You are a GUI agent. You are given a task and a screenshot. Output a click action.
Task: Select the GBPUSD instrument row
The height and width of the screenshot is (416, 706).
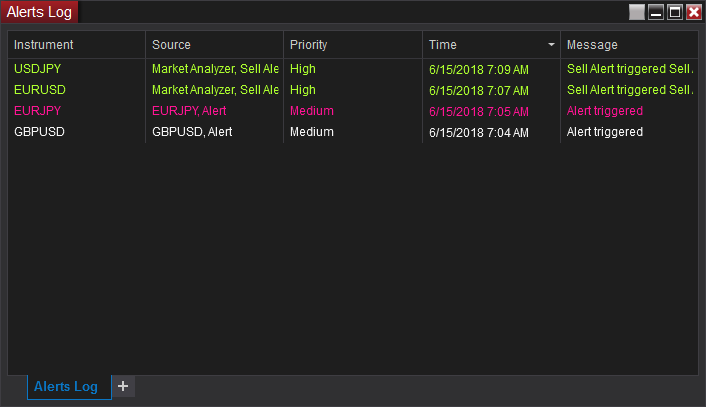pyautogui.click(x=40, y=132)
